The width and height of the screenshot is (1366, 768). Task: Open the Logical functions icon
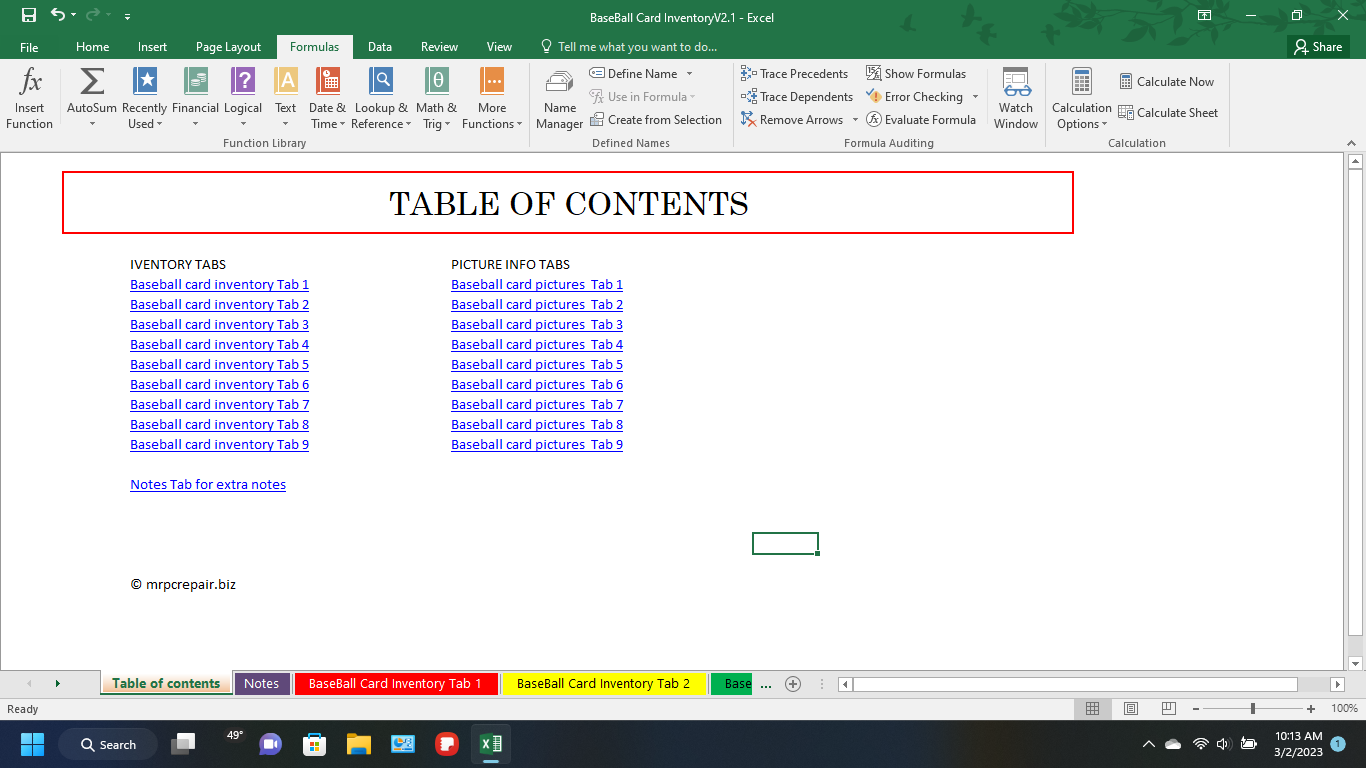coord(243,82)
